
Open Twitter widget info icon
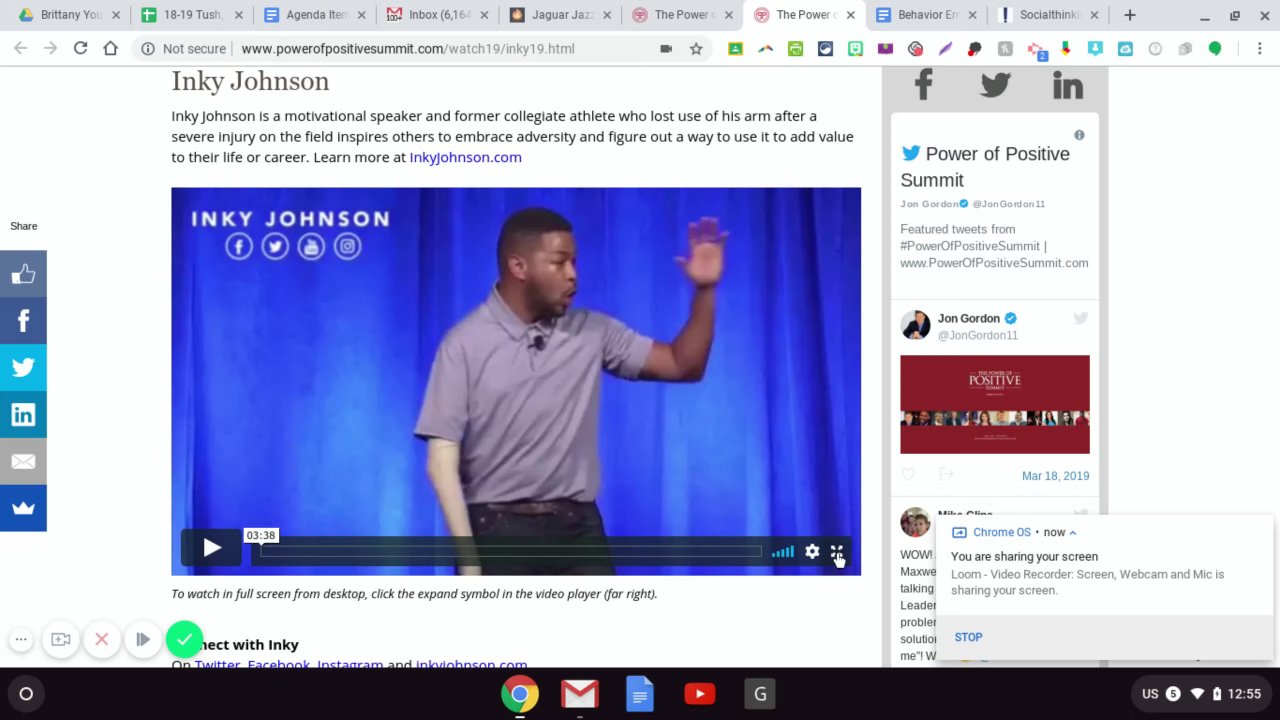coord(1079,135)
